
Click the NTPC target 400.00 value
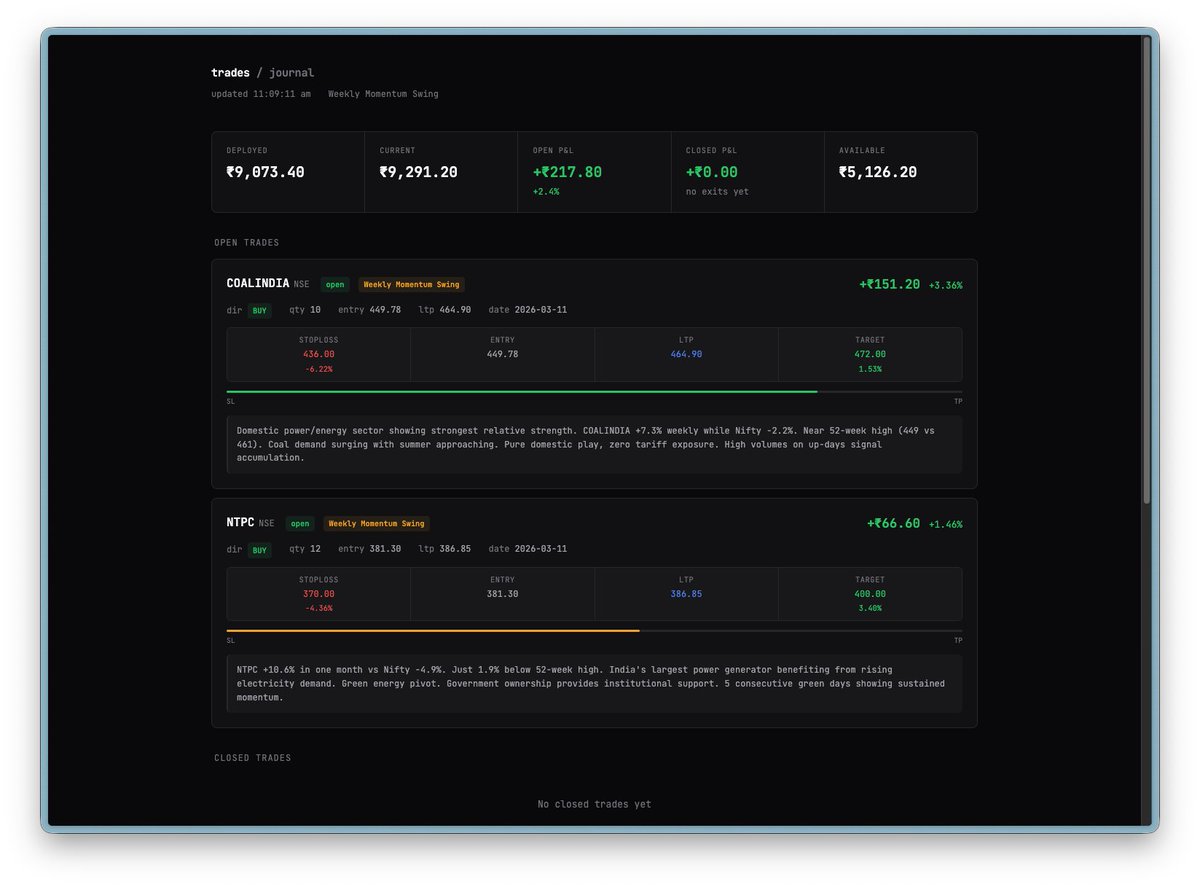[x=870, y=594]
